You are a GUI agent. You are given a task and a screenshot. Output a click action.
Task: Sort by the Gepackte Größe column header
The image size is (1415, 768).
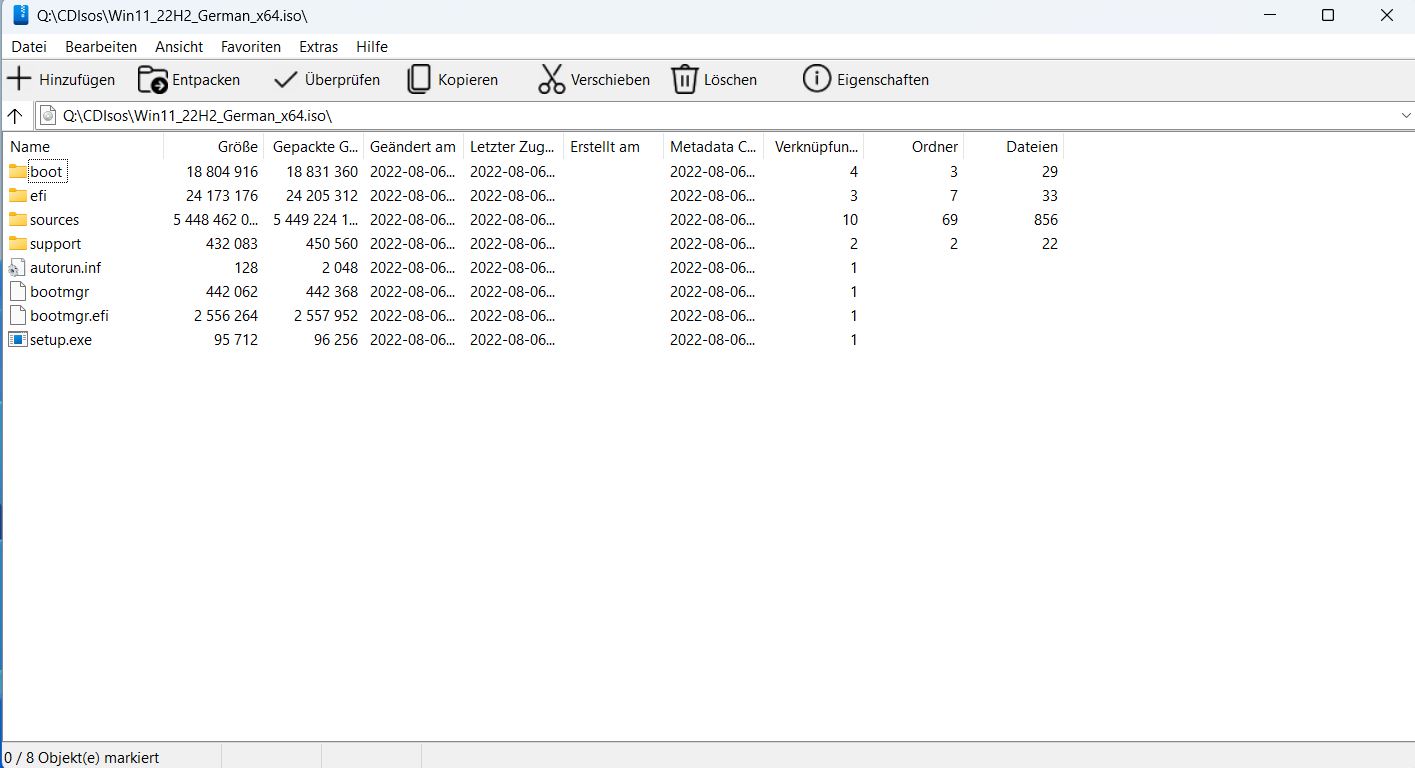[313, 147]
